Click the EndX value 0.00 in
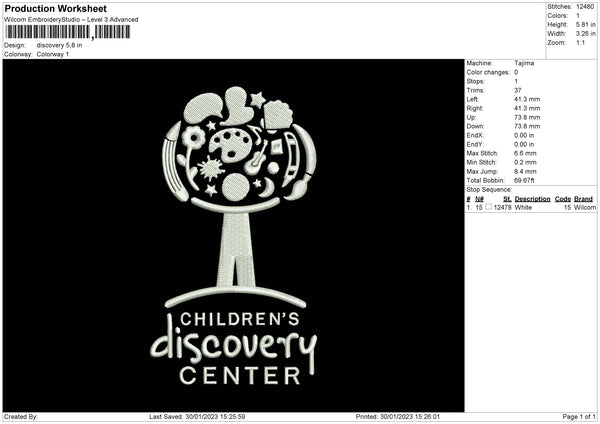600x424 pixels. pyautogui.click(x=524, y=135)
